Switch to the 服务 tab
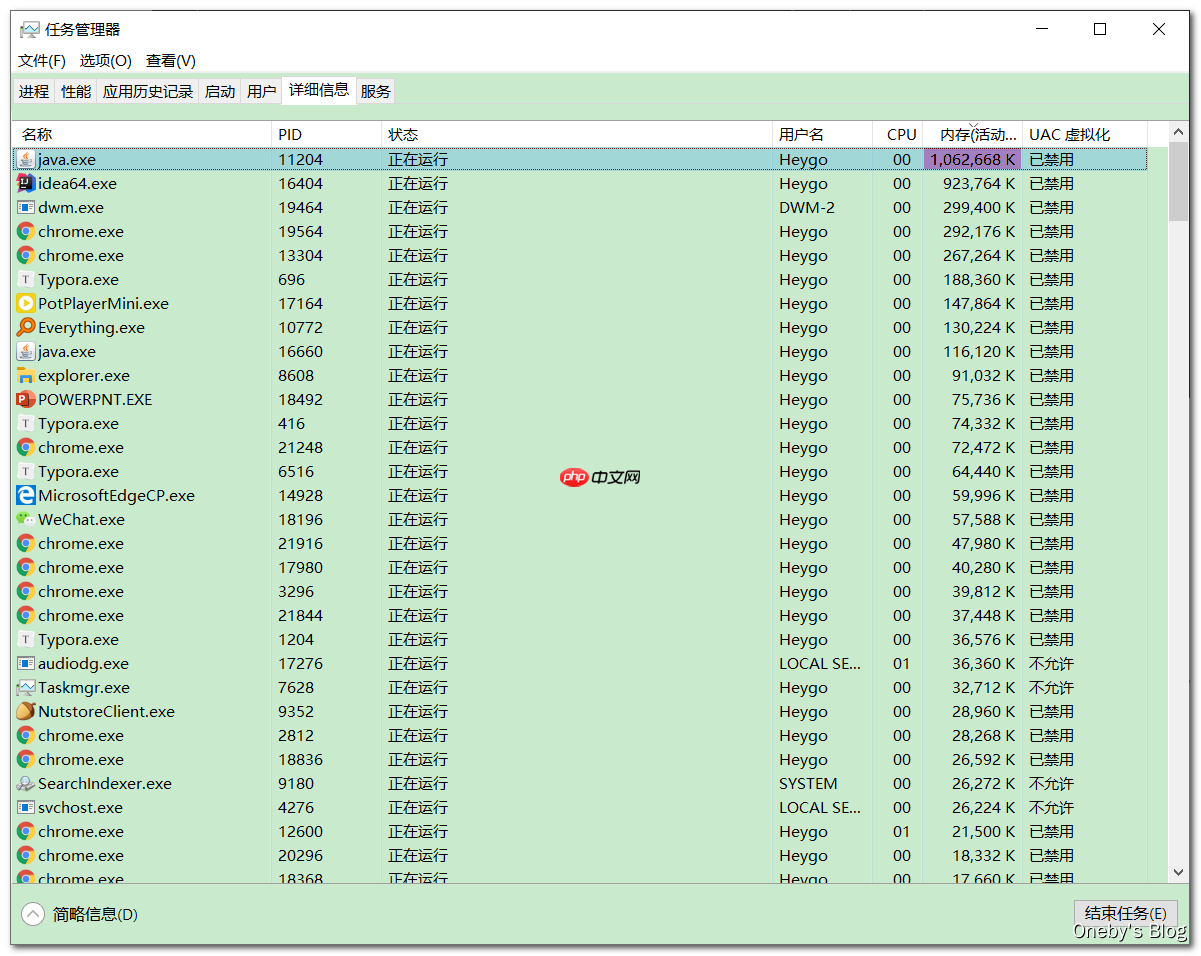Screen dimensions: 1201x956 374,91
